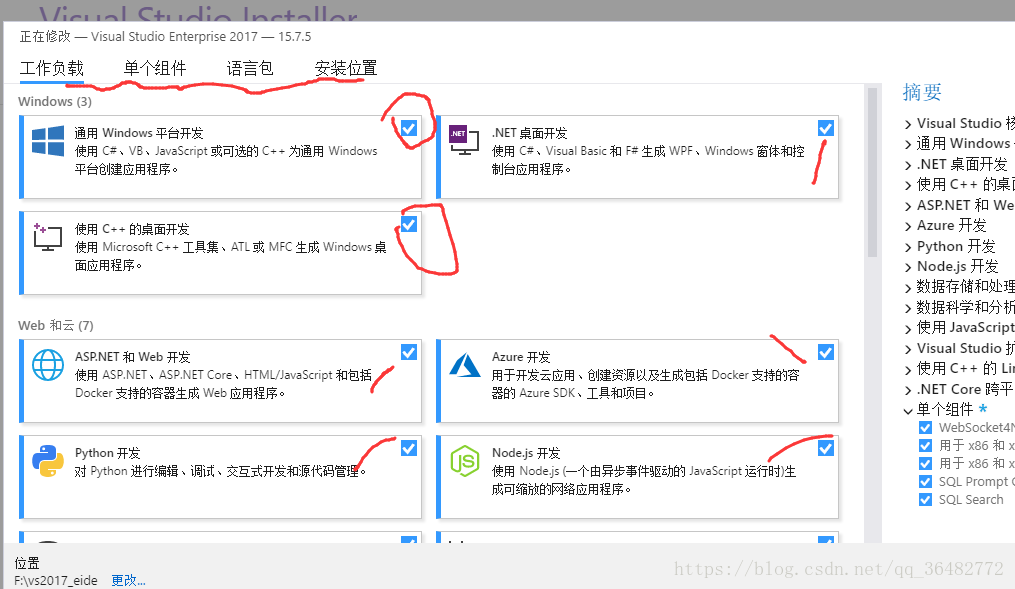Click the 摘要 summary heading
This screenshot has height=589, width=1015.
click(922, 92)
